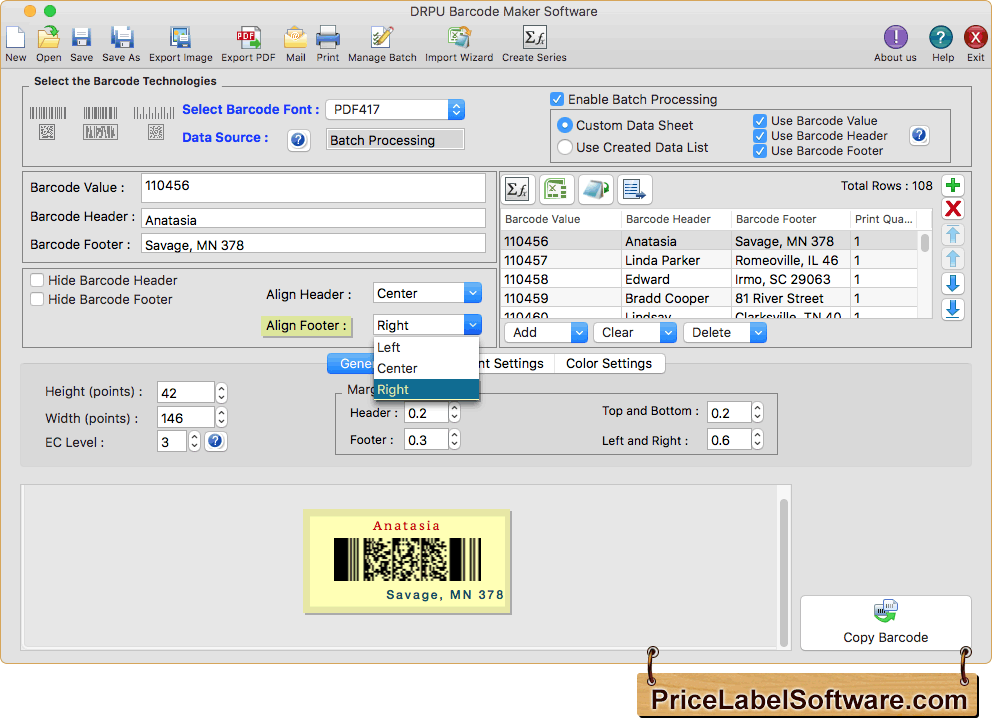Viewport: 992px width, 718px height.
Task: Choose Center in the Align Footer list
Action: click(x=426, y=368)
